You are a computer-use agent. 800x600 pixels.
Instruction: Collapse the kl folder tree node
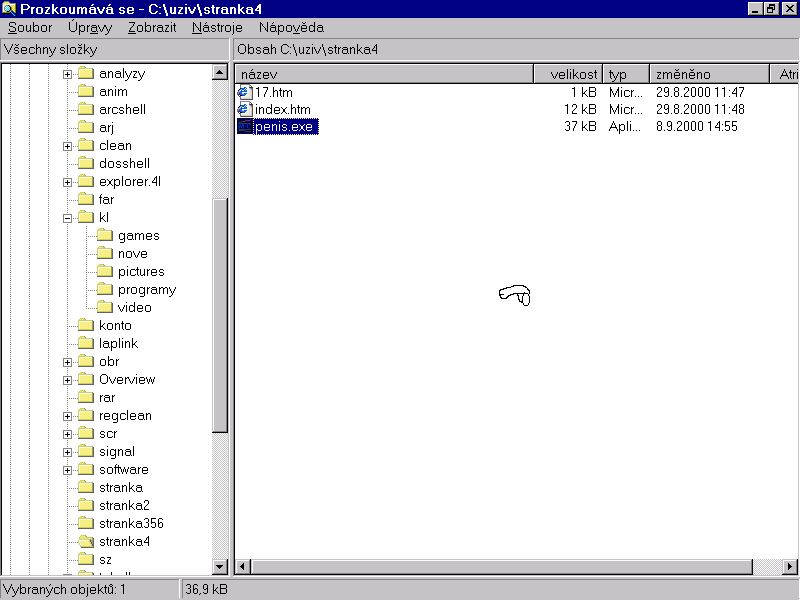point(67,218)
